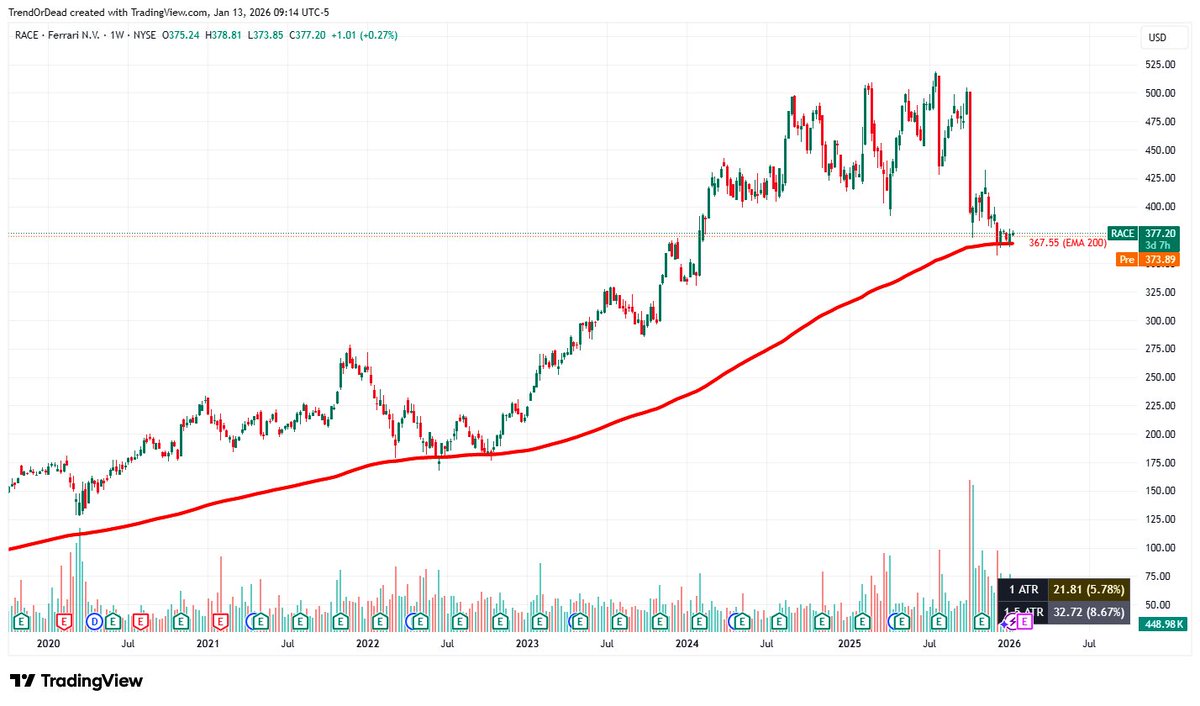Click the 2026 label on time axis
The width and height of the screenshot is (1200, 706).
(1008, 645)
